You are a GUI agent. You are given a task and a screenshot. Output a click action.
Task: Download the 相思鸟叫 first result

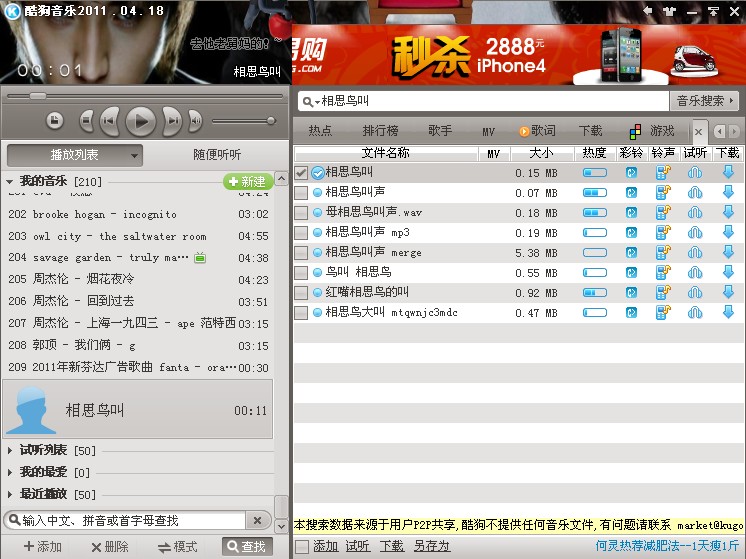pos(728,172)
